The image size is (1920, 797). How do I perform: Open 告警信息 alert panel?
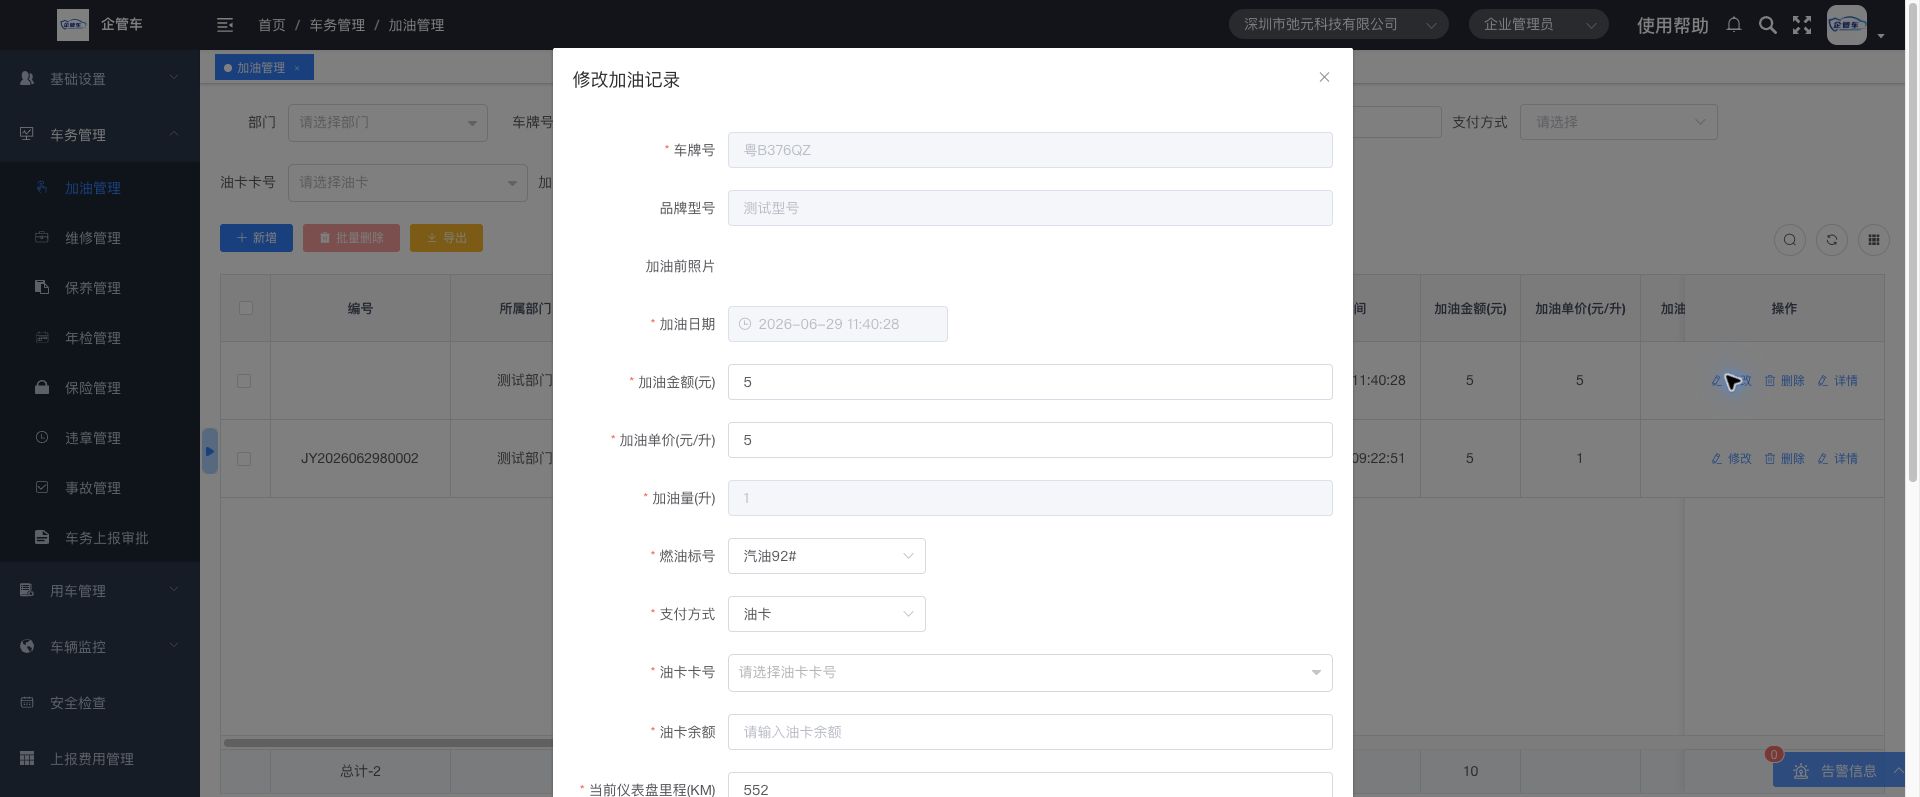click(1839, 771)
